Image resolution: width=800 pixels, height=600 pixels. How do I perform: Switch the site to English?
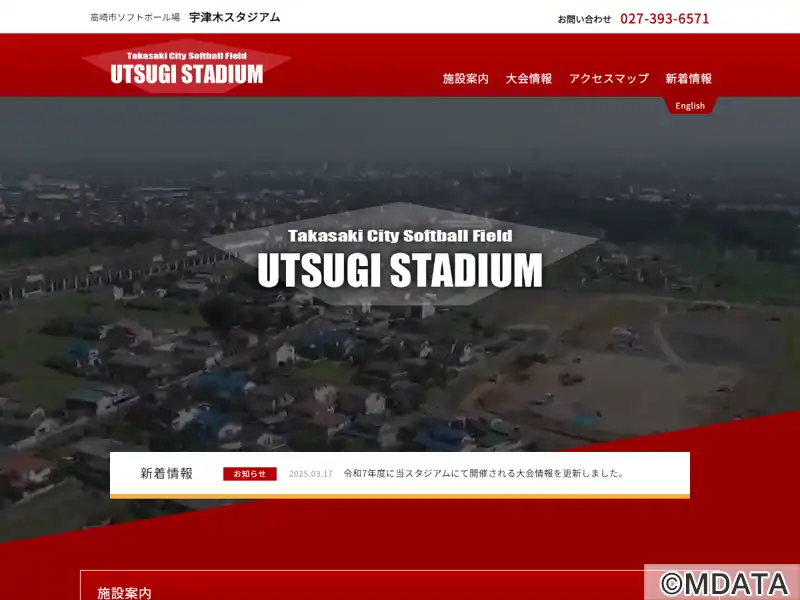[x=690, y=106]
